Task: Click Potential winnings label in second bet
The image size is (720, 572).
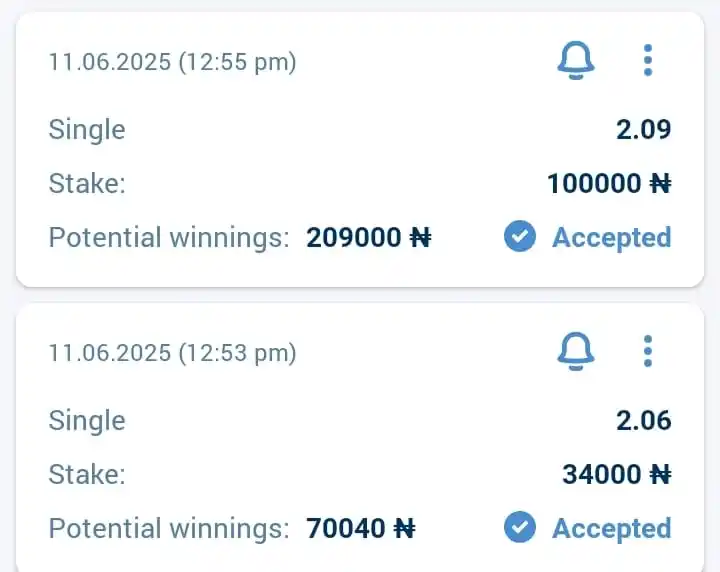Action: tap(169, 529)
